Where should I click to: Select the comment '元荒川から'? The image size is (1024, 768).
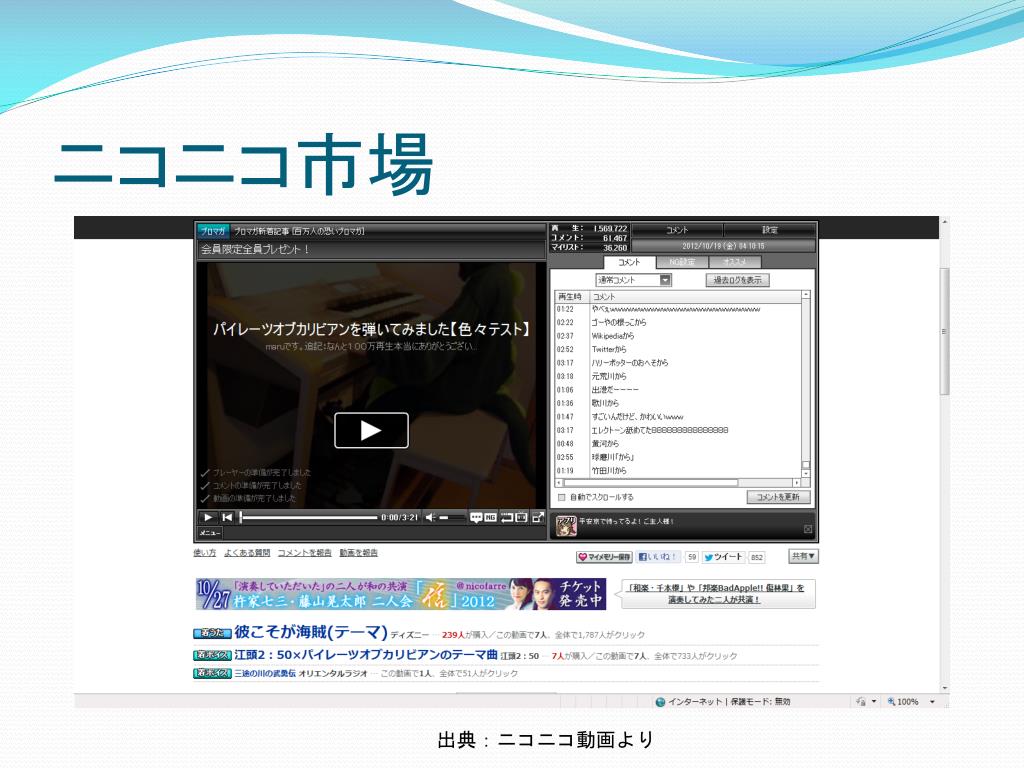click(x=609, y=377)
